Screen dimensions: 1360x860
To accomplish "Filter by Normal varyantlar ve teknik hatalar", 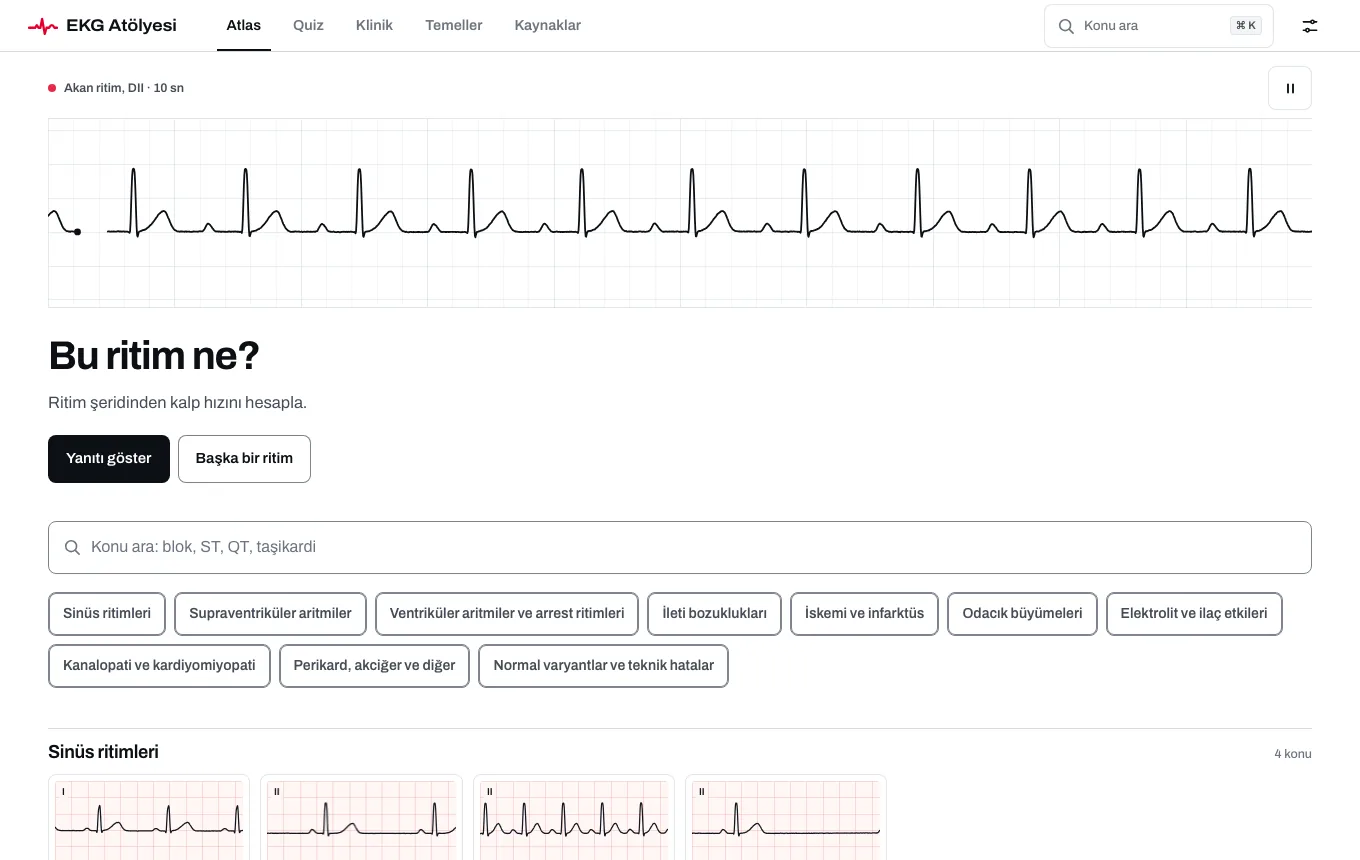I will pos(604,666).
